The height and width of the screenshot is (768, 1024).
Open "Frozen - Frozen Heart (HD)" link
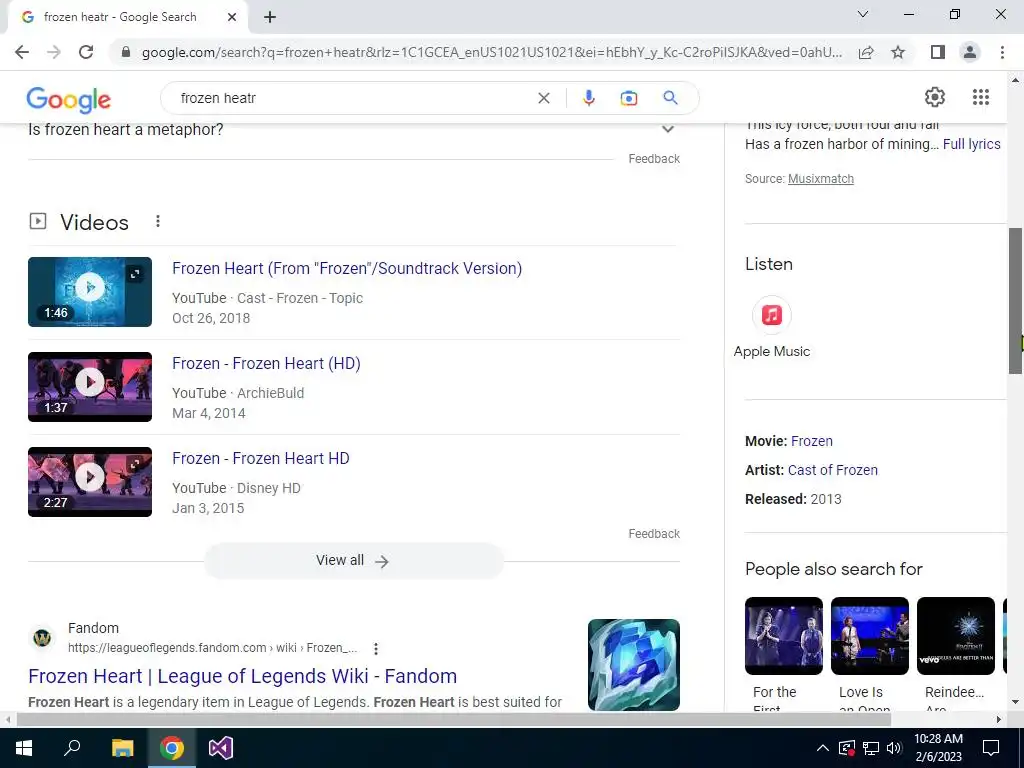click(x=266, y=363)
